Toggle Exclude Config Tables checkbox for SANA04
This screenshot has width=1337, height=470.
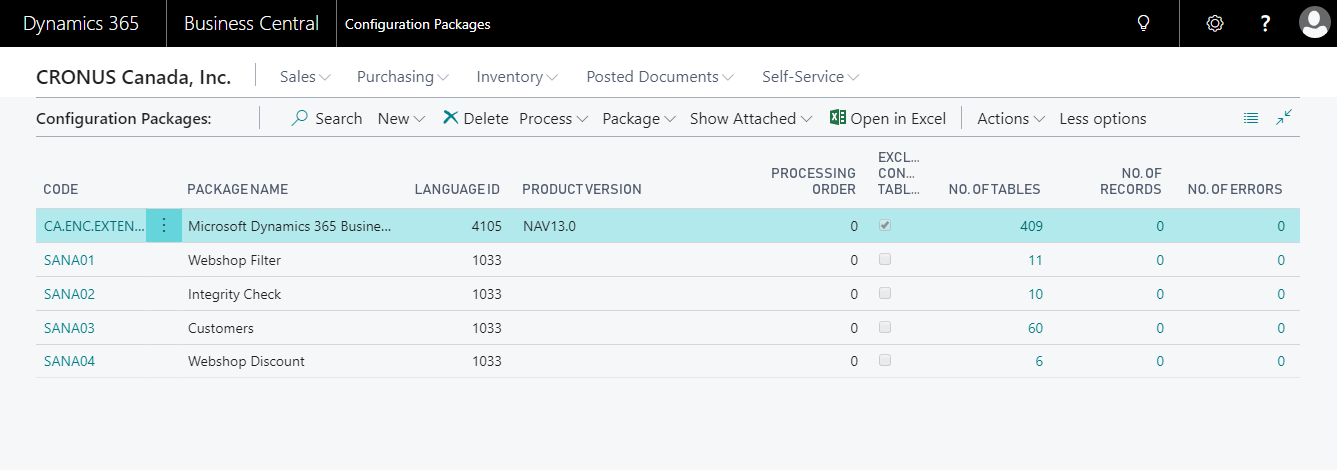pos(885,361)
